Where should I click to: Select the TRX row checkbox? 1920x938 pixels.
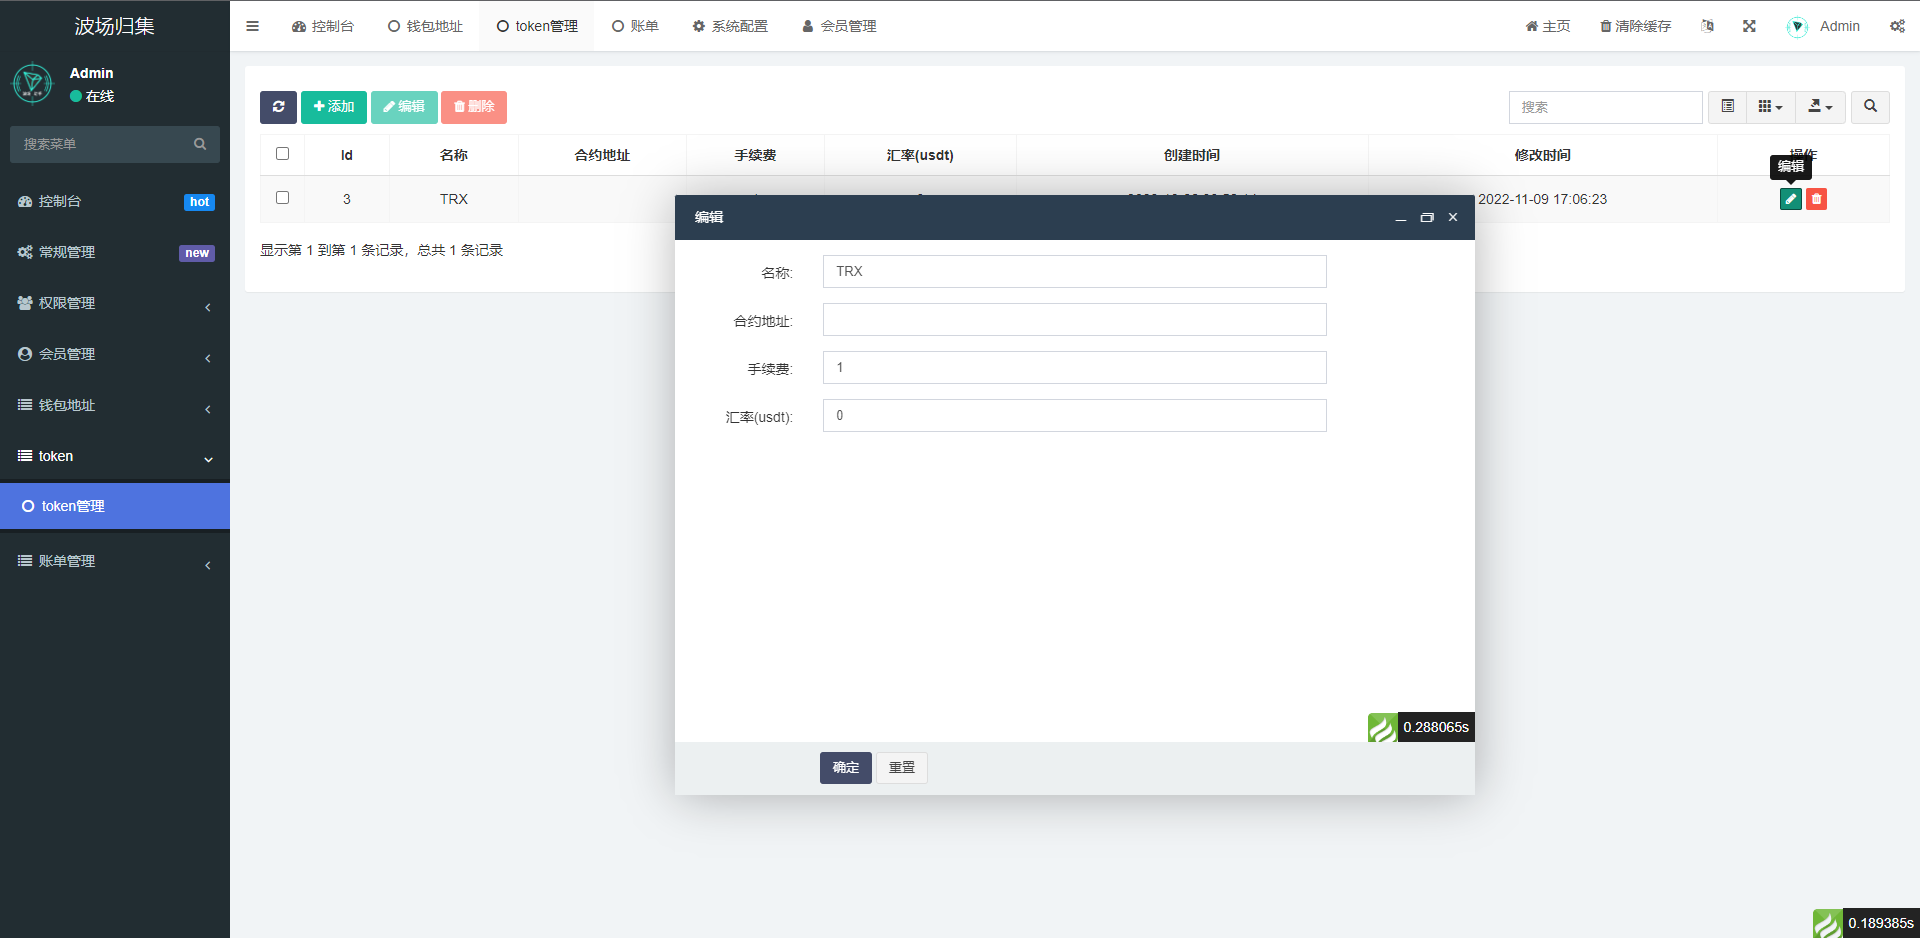click(x=282, y=198)
